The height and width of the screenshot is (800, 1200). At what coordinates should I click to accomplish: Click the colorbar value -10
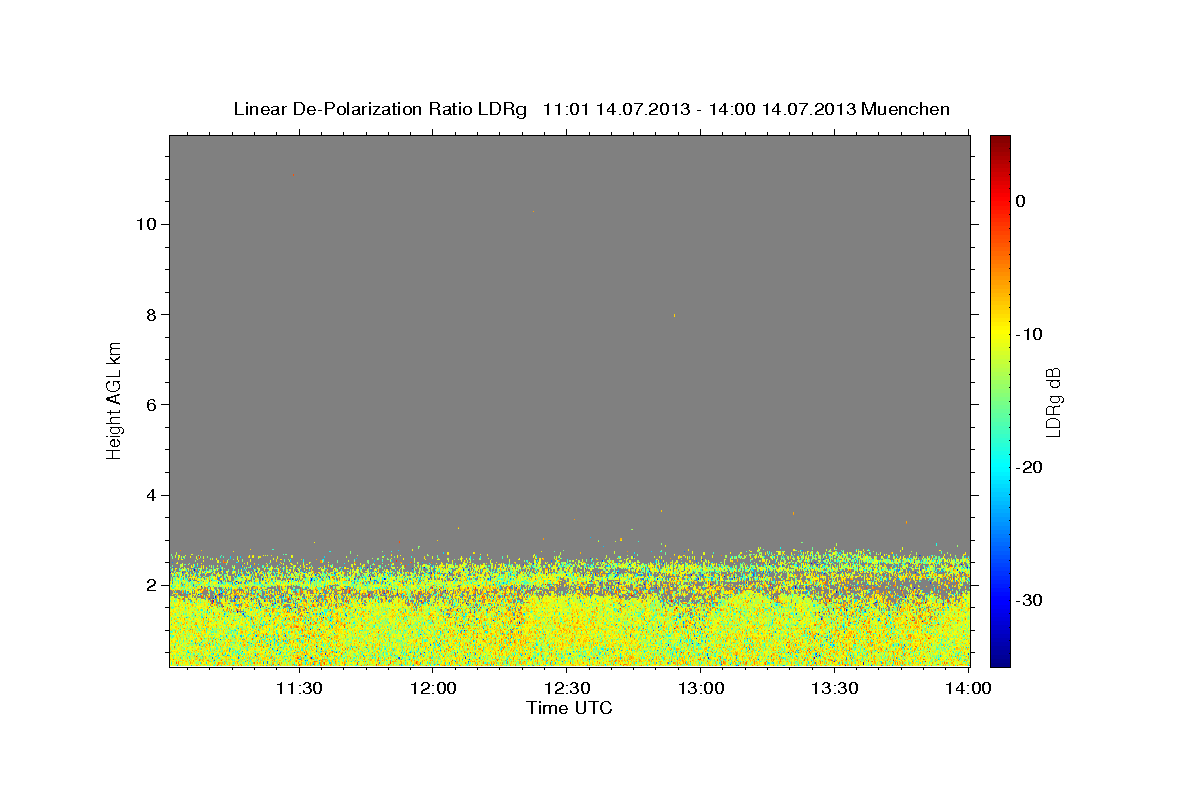click(x=1028, y=334)
